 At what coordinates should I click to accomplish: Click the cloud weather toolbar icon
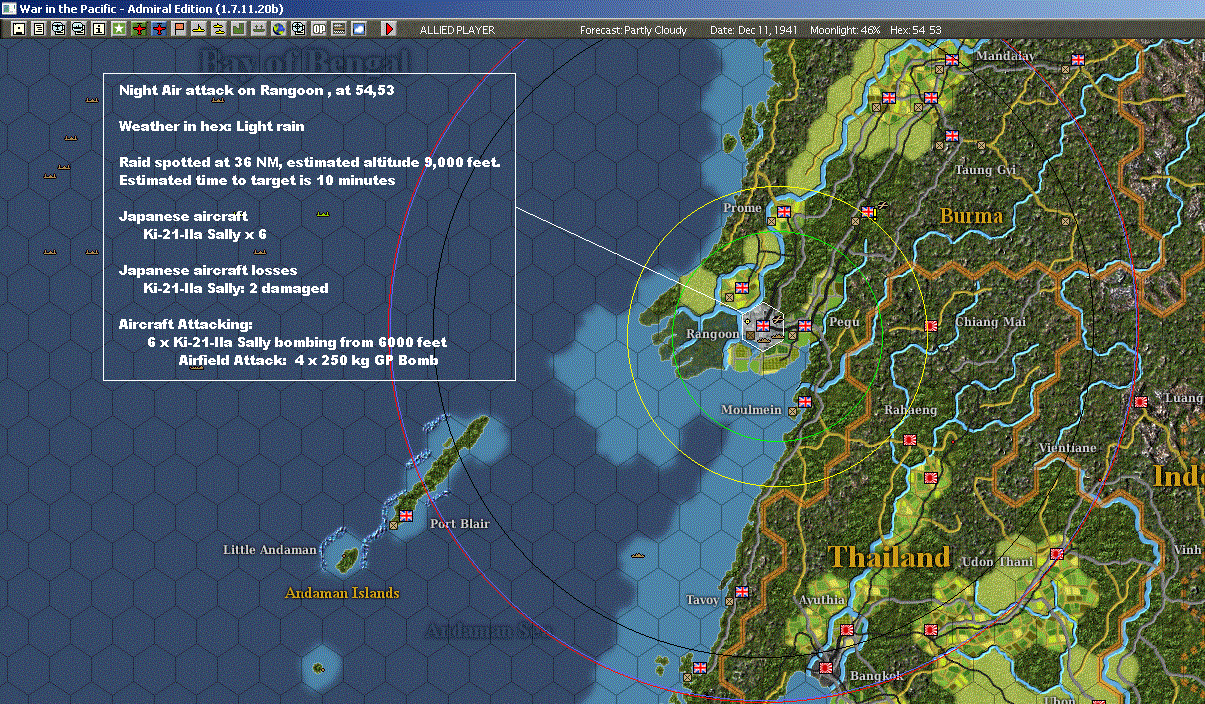359,30
